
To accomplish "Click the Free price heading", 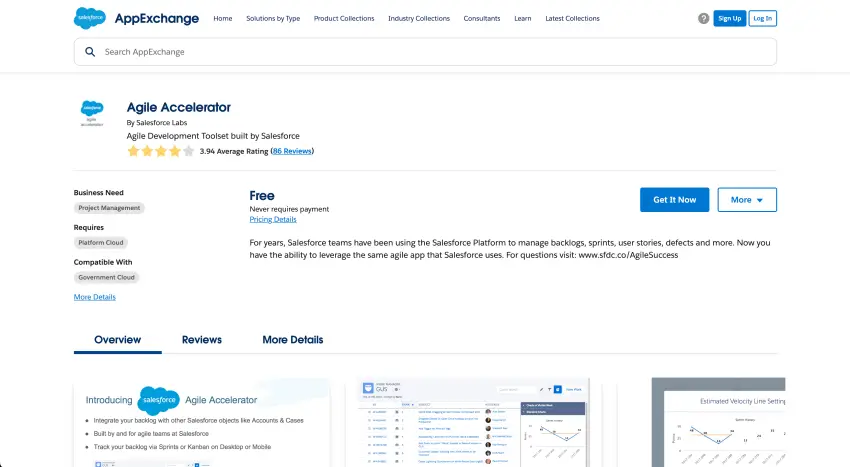I will click(262, 196).
